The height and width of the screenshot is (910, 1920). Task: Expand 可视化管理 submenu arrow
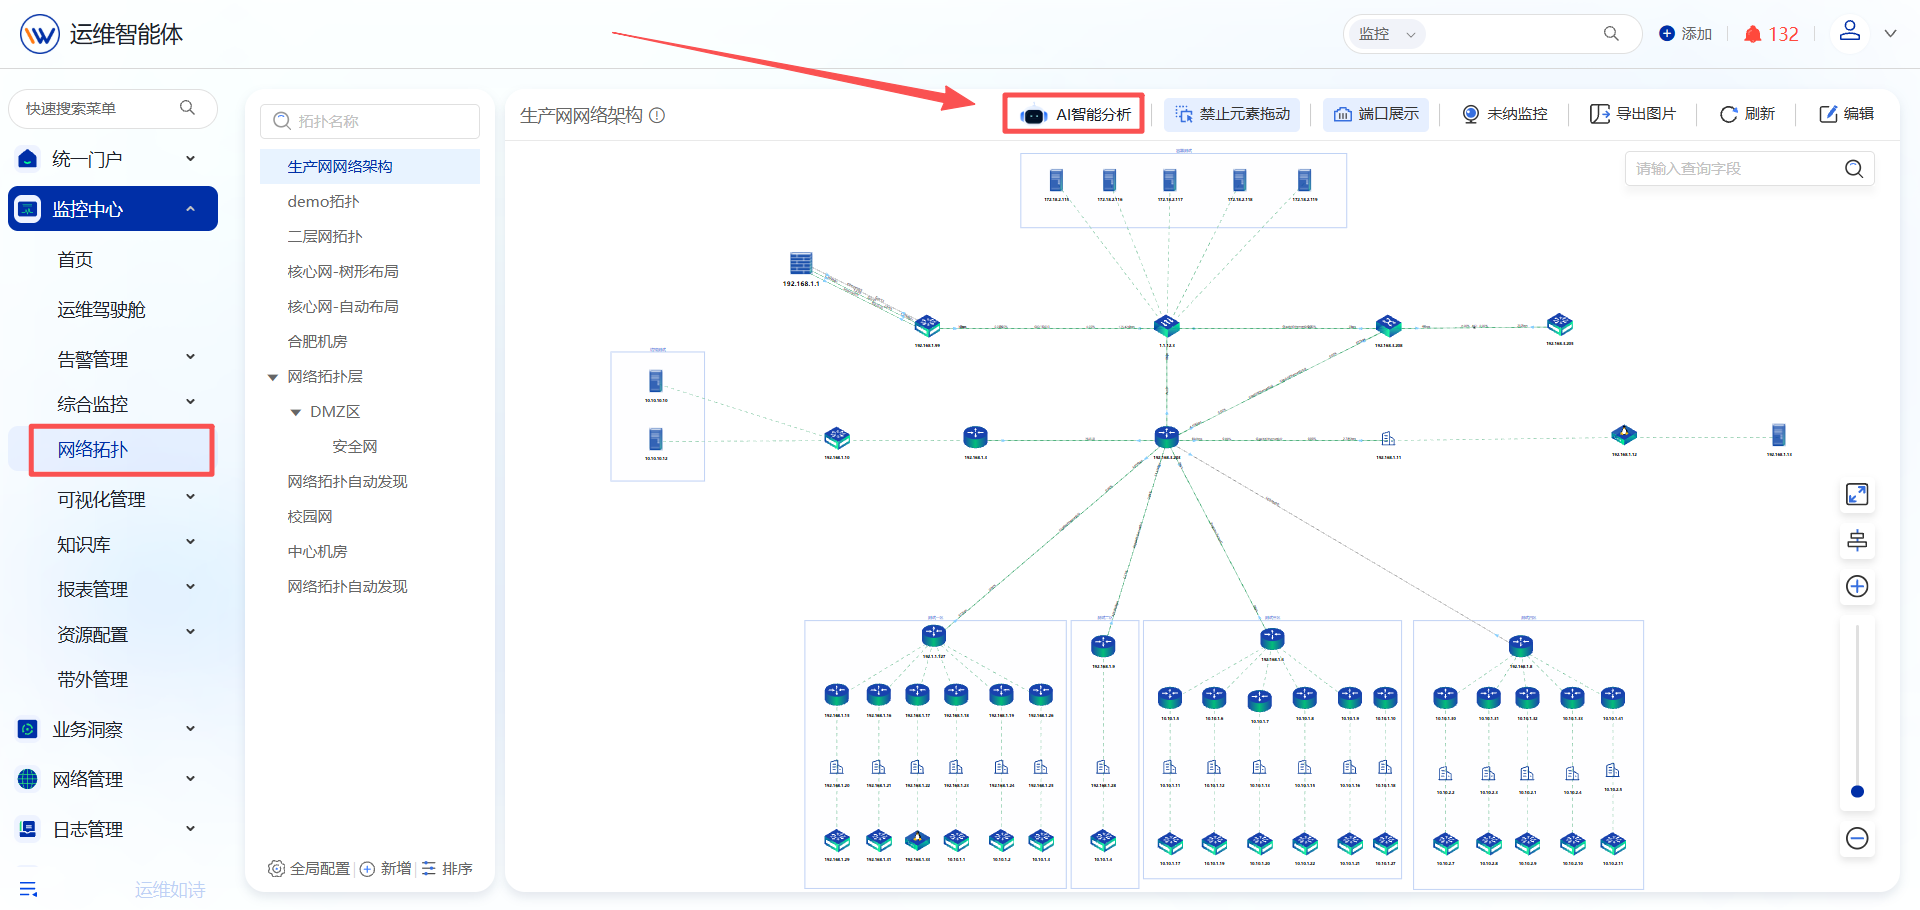point(190,497)
